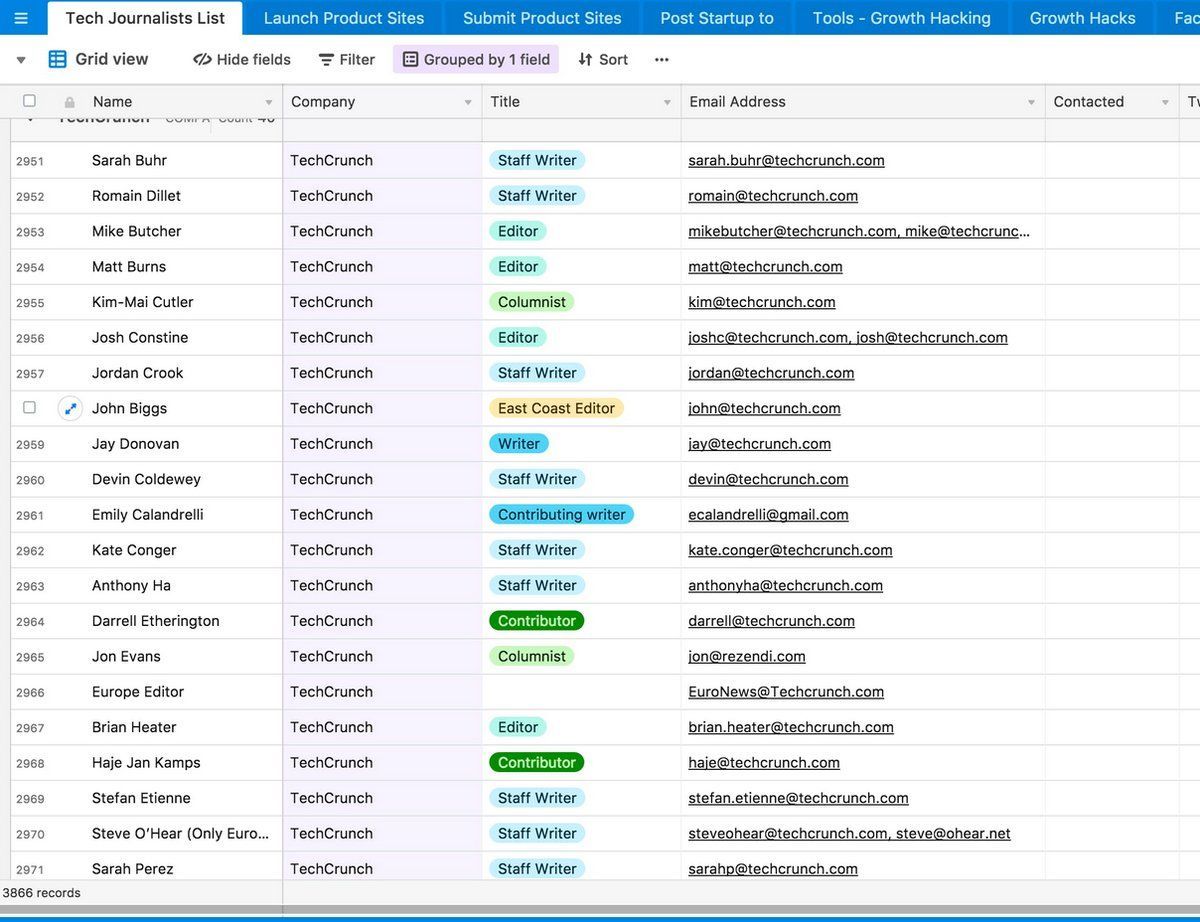Screen dimensions: 1200x922
Task: Click row number 2966
Action: (30, 693)
